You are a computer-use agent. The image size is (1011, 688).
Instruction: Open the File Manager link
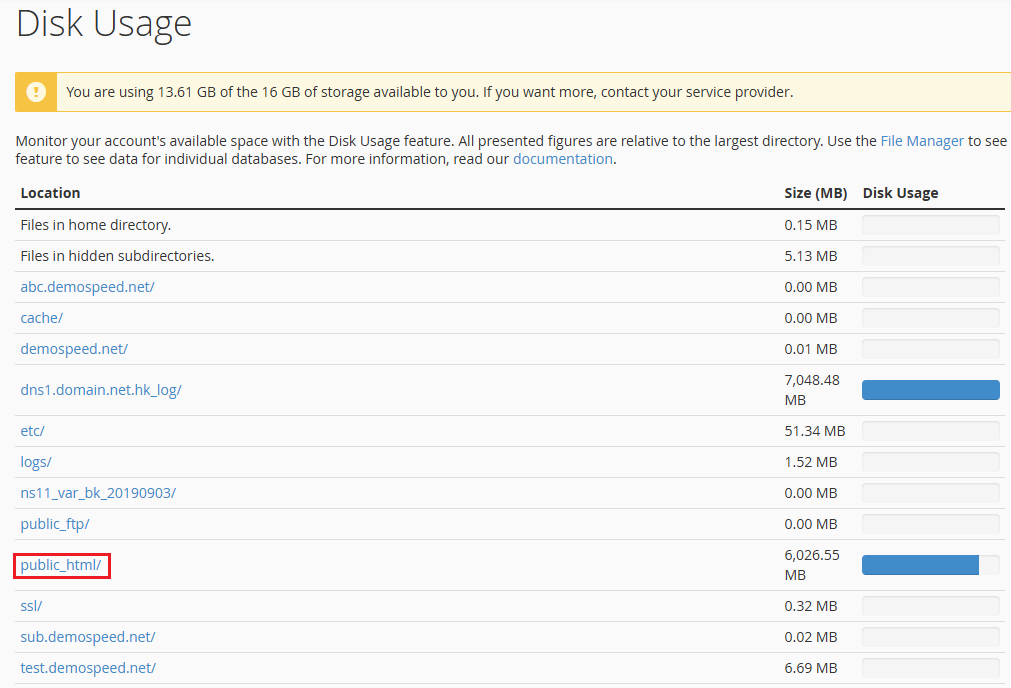point(921,141)
